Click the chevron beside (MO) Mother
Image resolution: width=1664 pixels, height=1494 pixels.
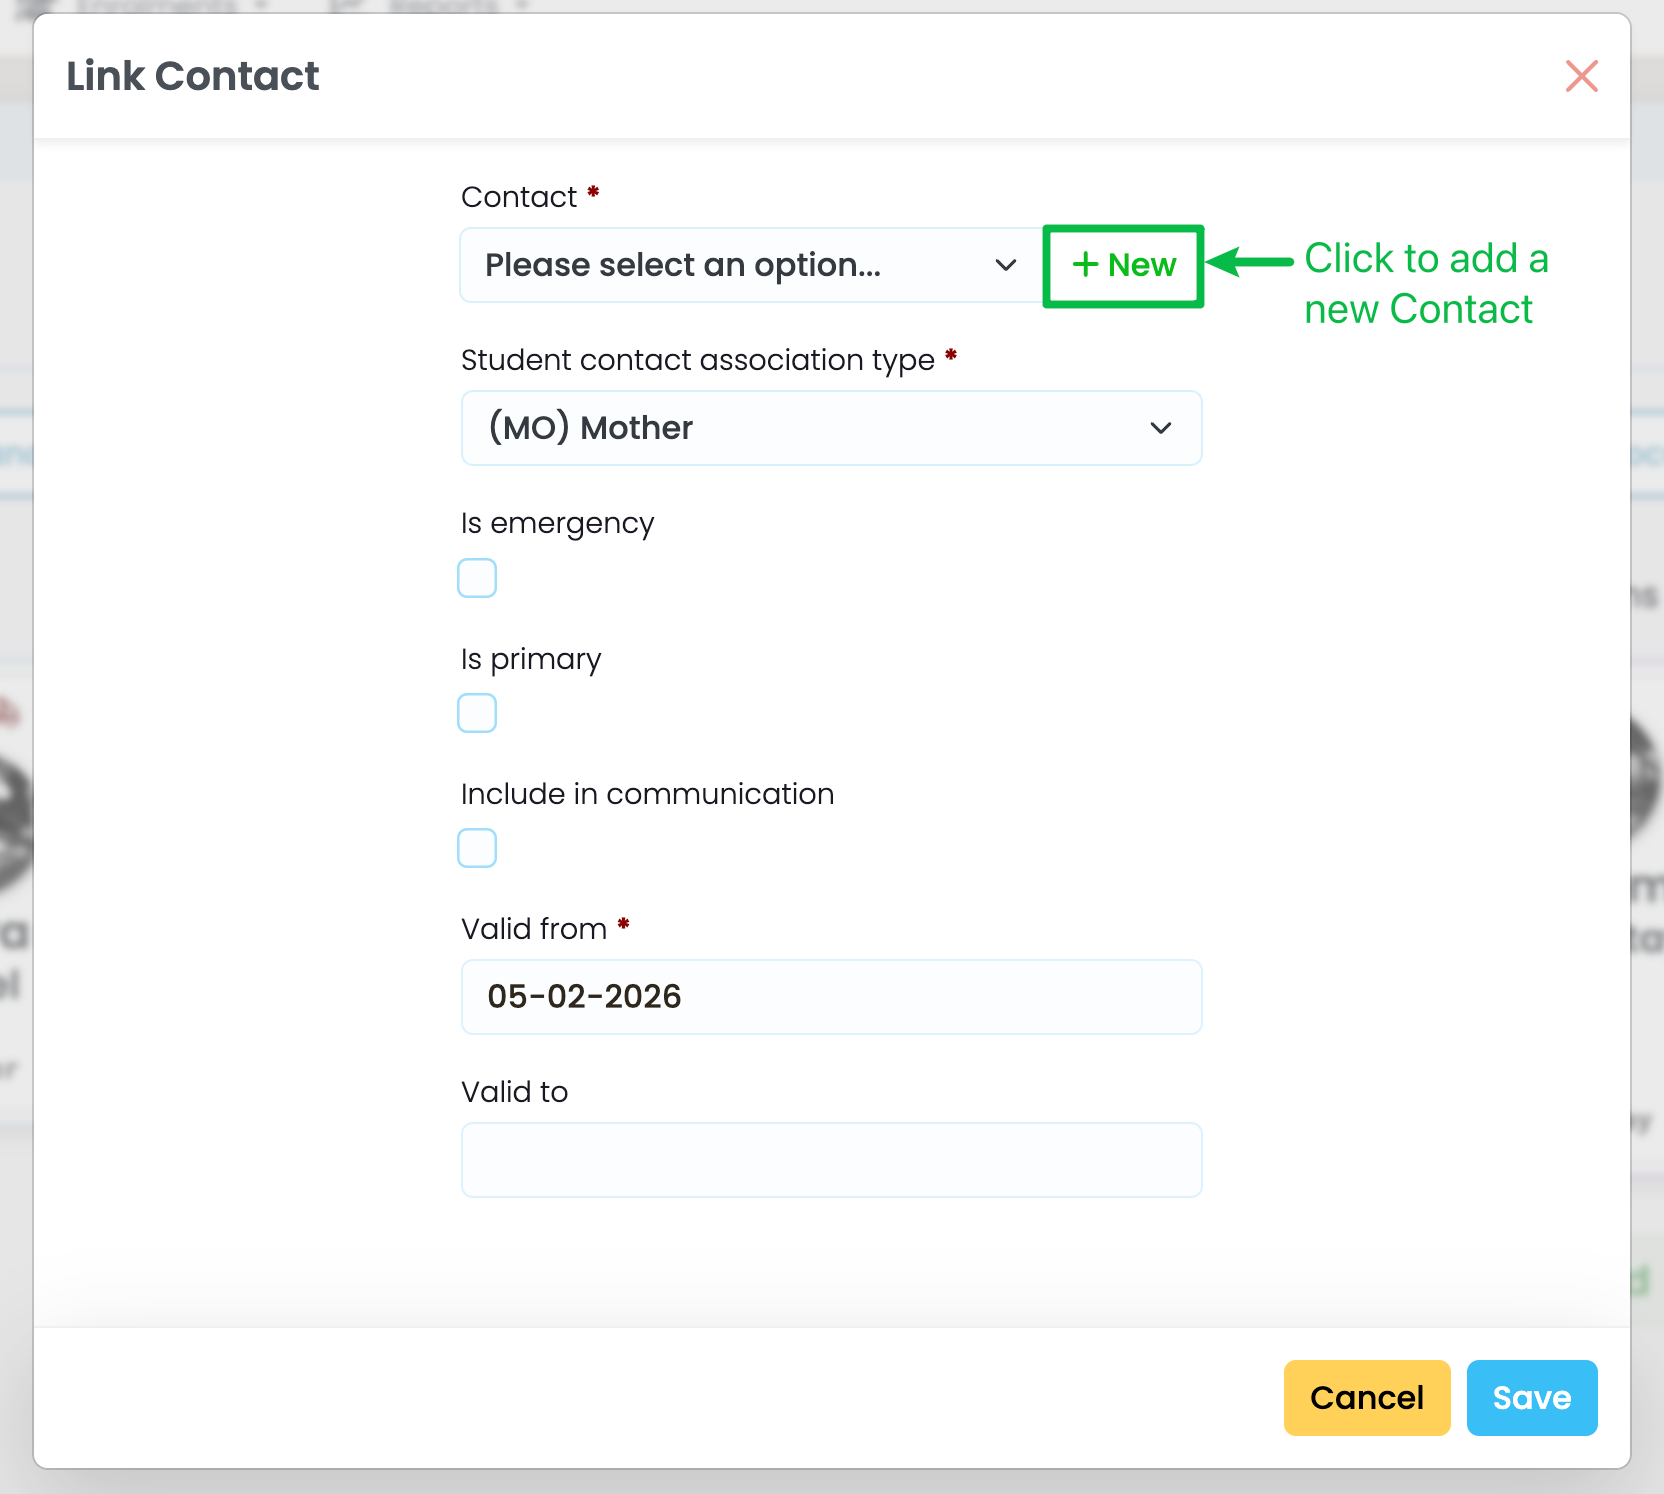1160,428
